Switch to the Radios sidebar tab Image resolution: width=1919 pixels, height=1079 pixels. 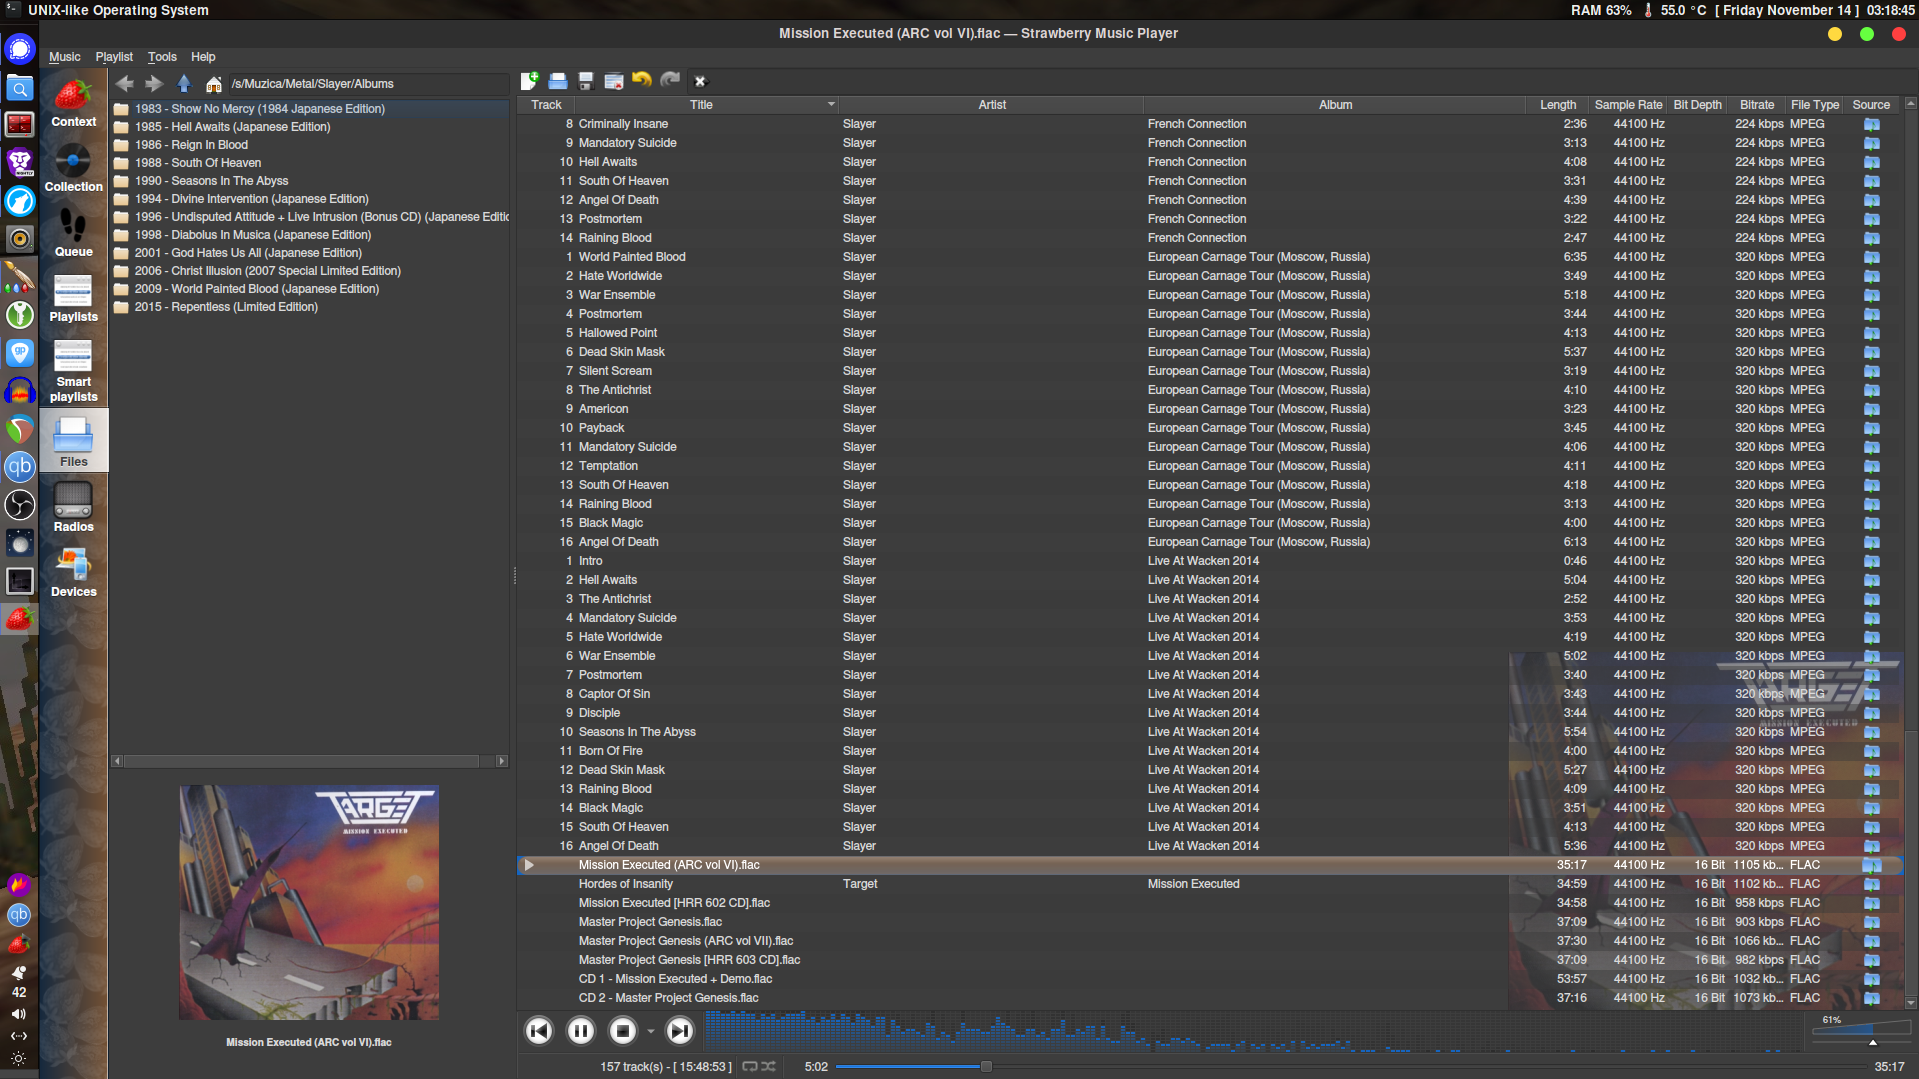point(74,509)
